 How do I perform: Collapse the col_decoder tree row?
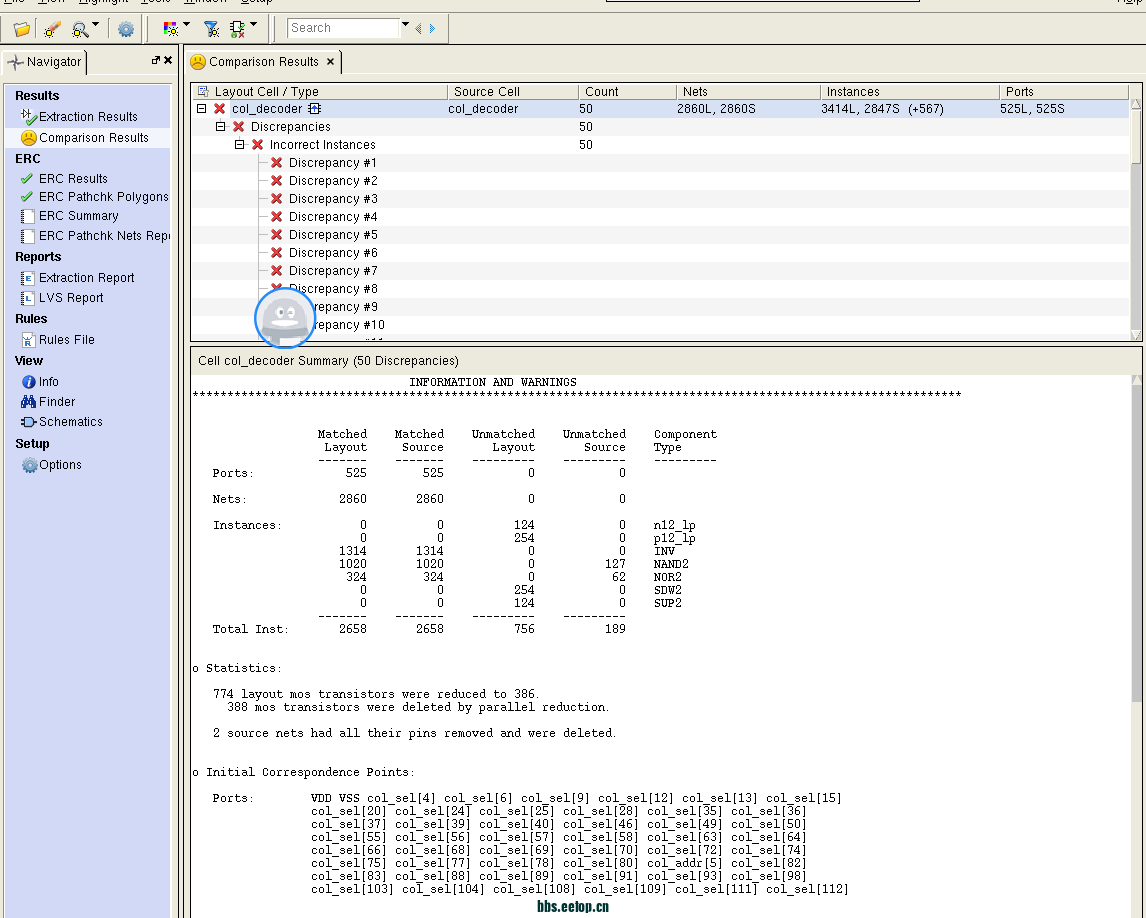202,109
